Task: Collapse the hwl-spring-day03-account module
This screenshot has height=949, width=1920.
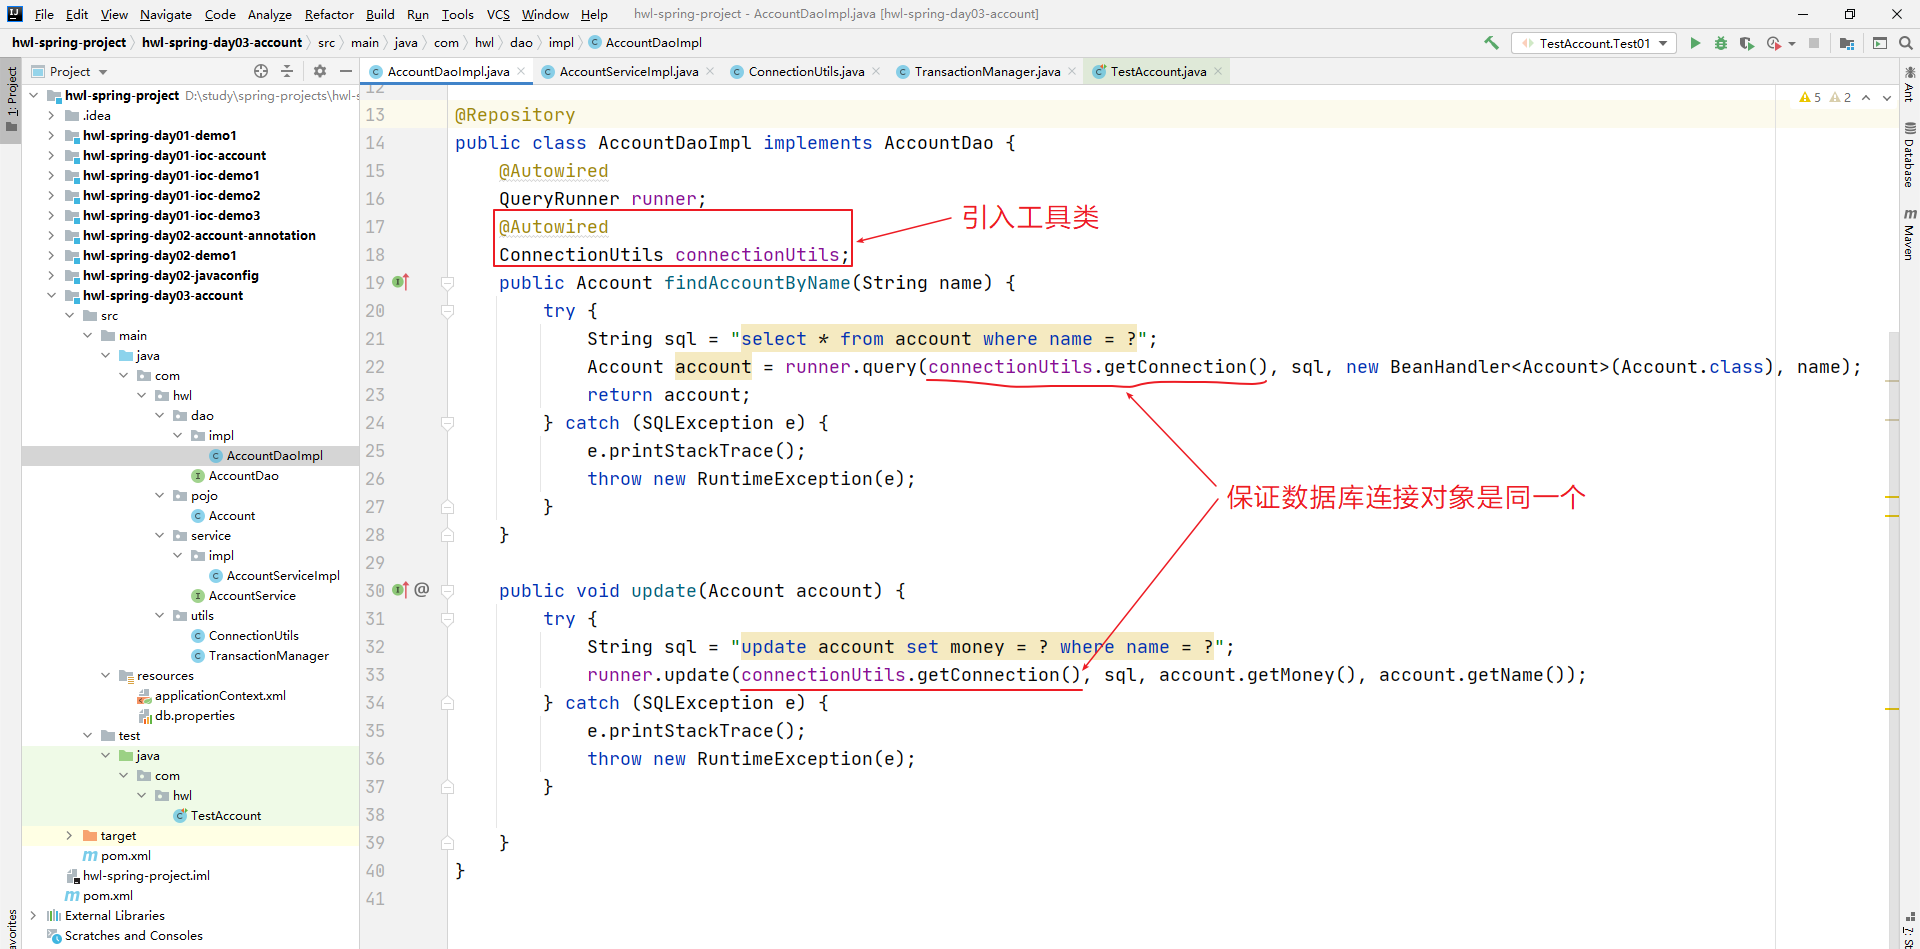Action: pyautogui.click(x=51, y=295)
